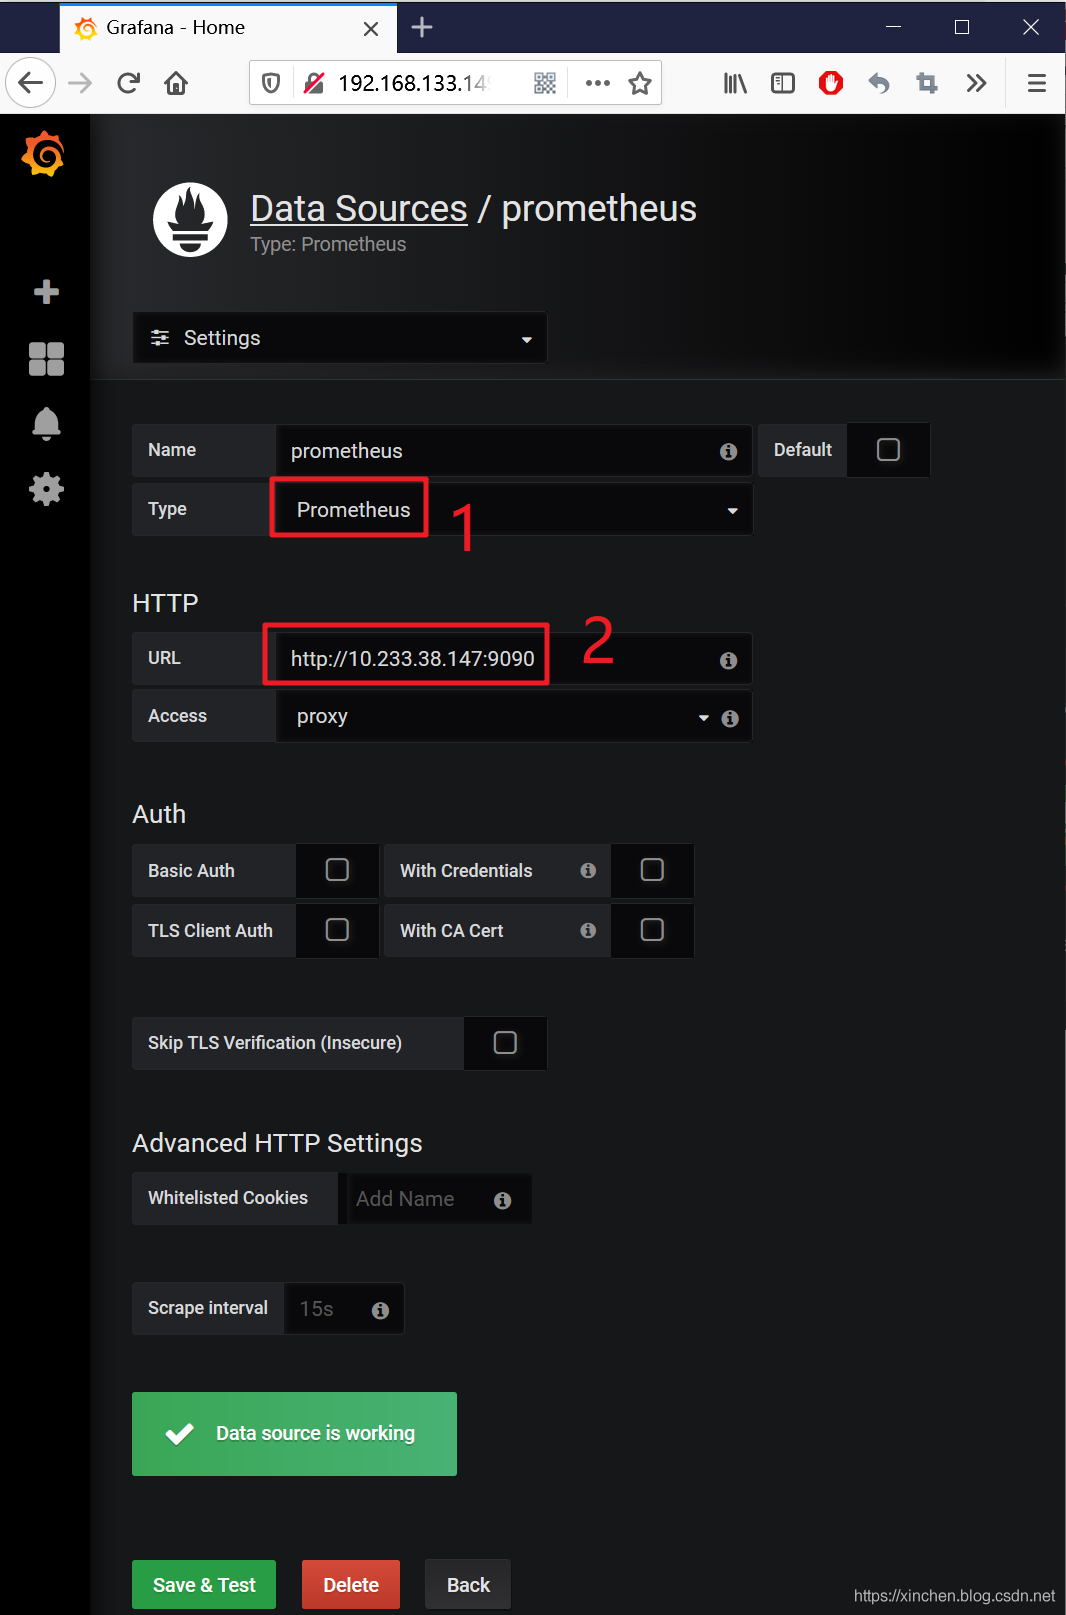Click the crop screenshot extension icon
This screenshot has width=1066, height=1615.
(927, 83)
